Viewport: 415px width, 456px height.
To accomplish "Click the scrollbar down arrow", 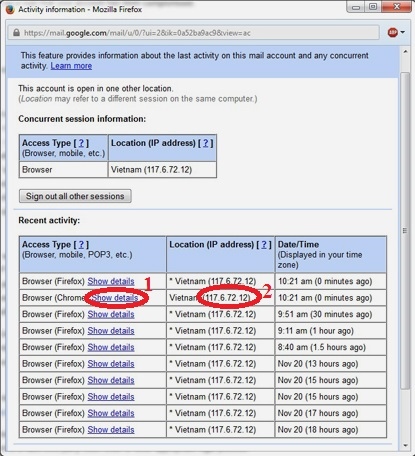I will click(x=405, y=445).
